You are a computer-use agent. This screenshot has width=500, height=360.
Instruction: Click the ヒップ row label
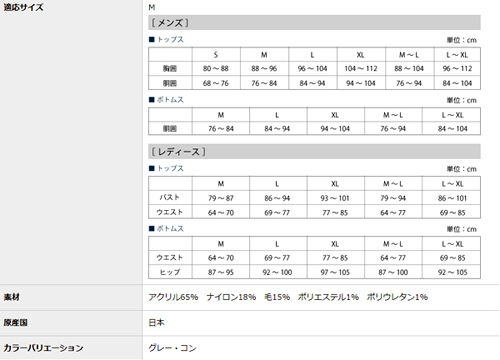(x=170, y=272)
